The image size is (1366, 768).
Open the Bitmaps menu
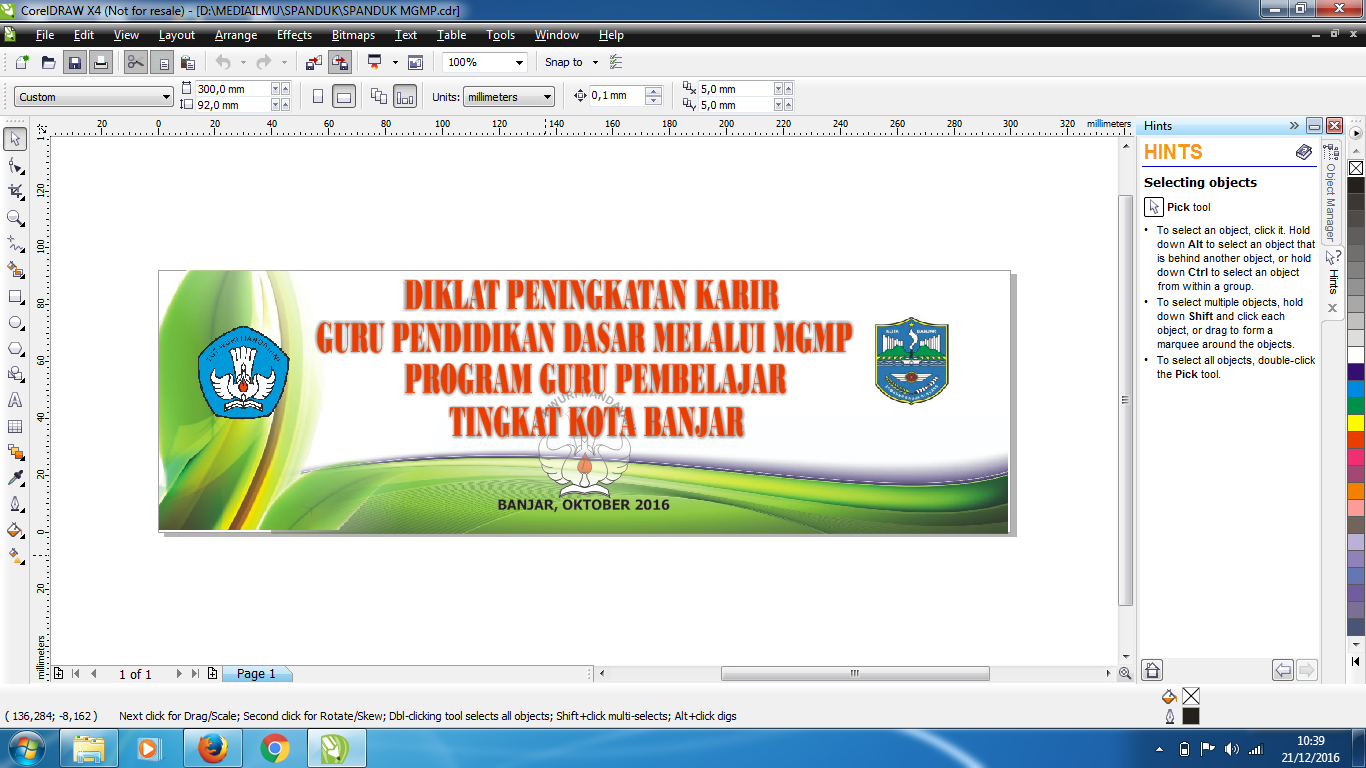352,35
